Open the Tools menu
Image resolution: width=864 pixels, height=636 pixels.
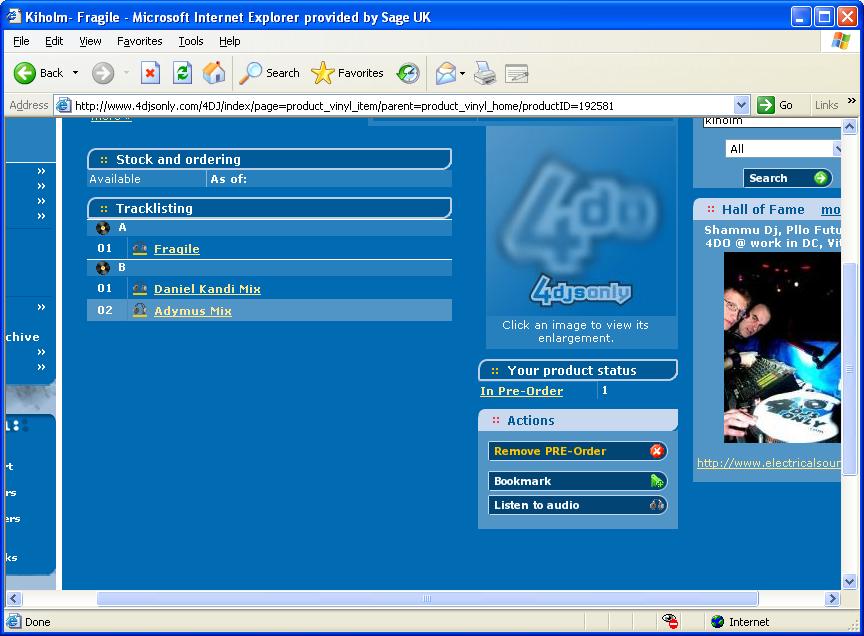click(190, 41)
